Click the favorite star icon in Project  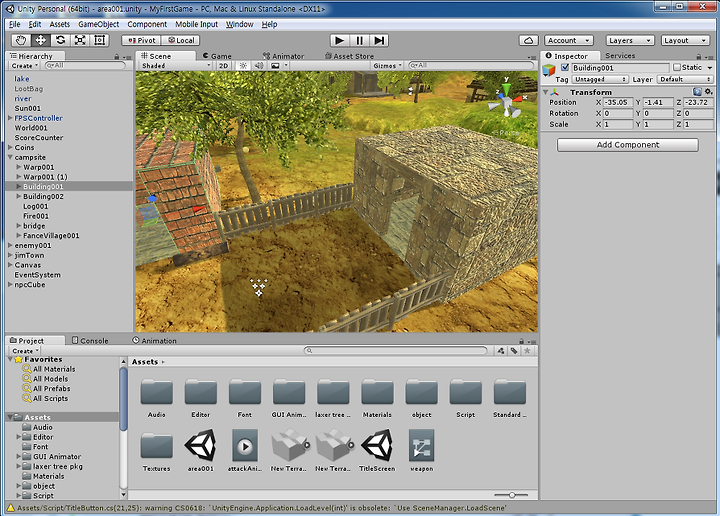(x=527, y=351)
